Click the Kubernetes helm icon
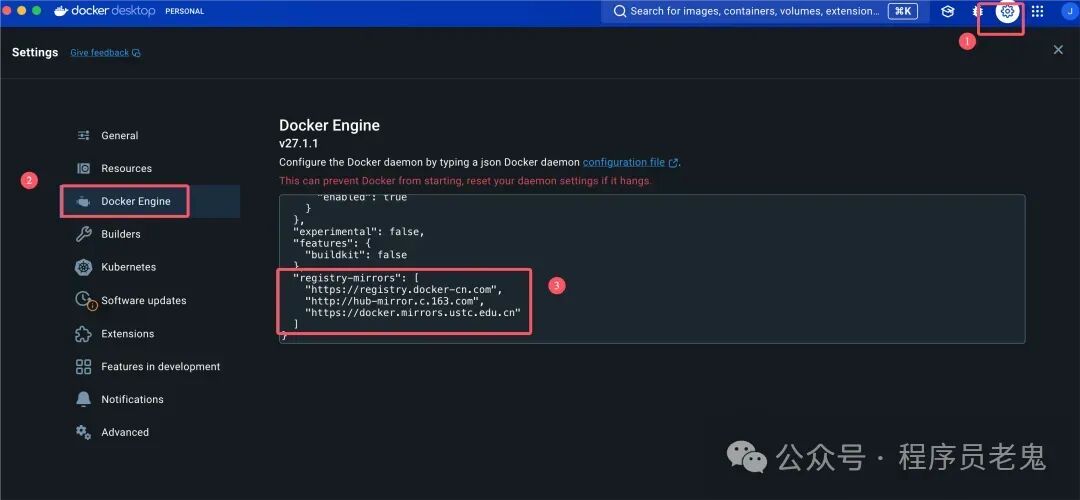1080x500 pixels. click(x=83, y=267)
